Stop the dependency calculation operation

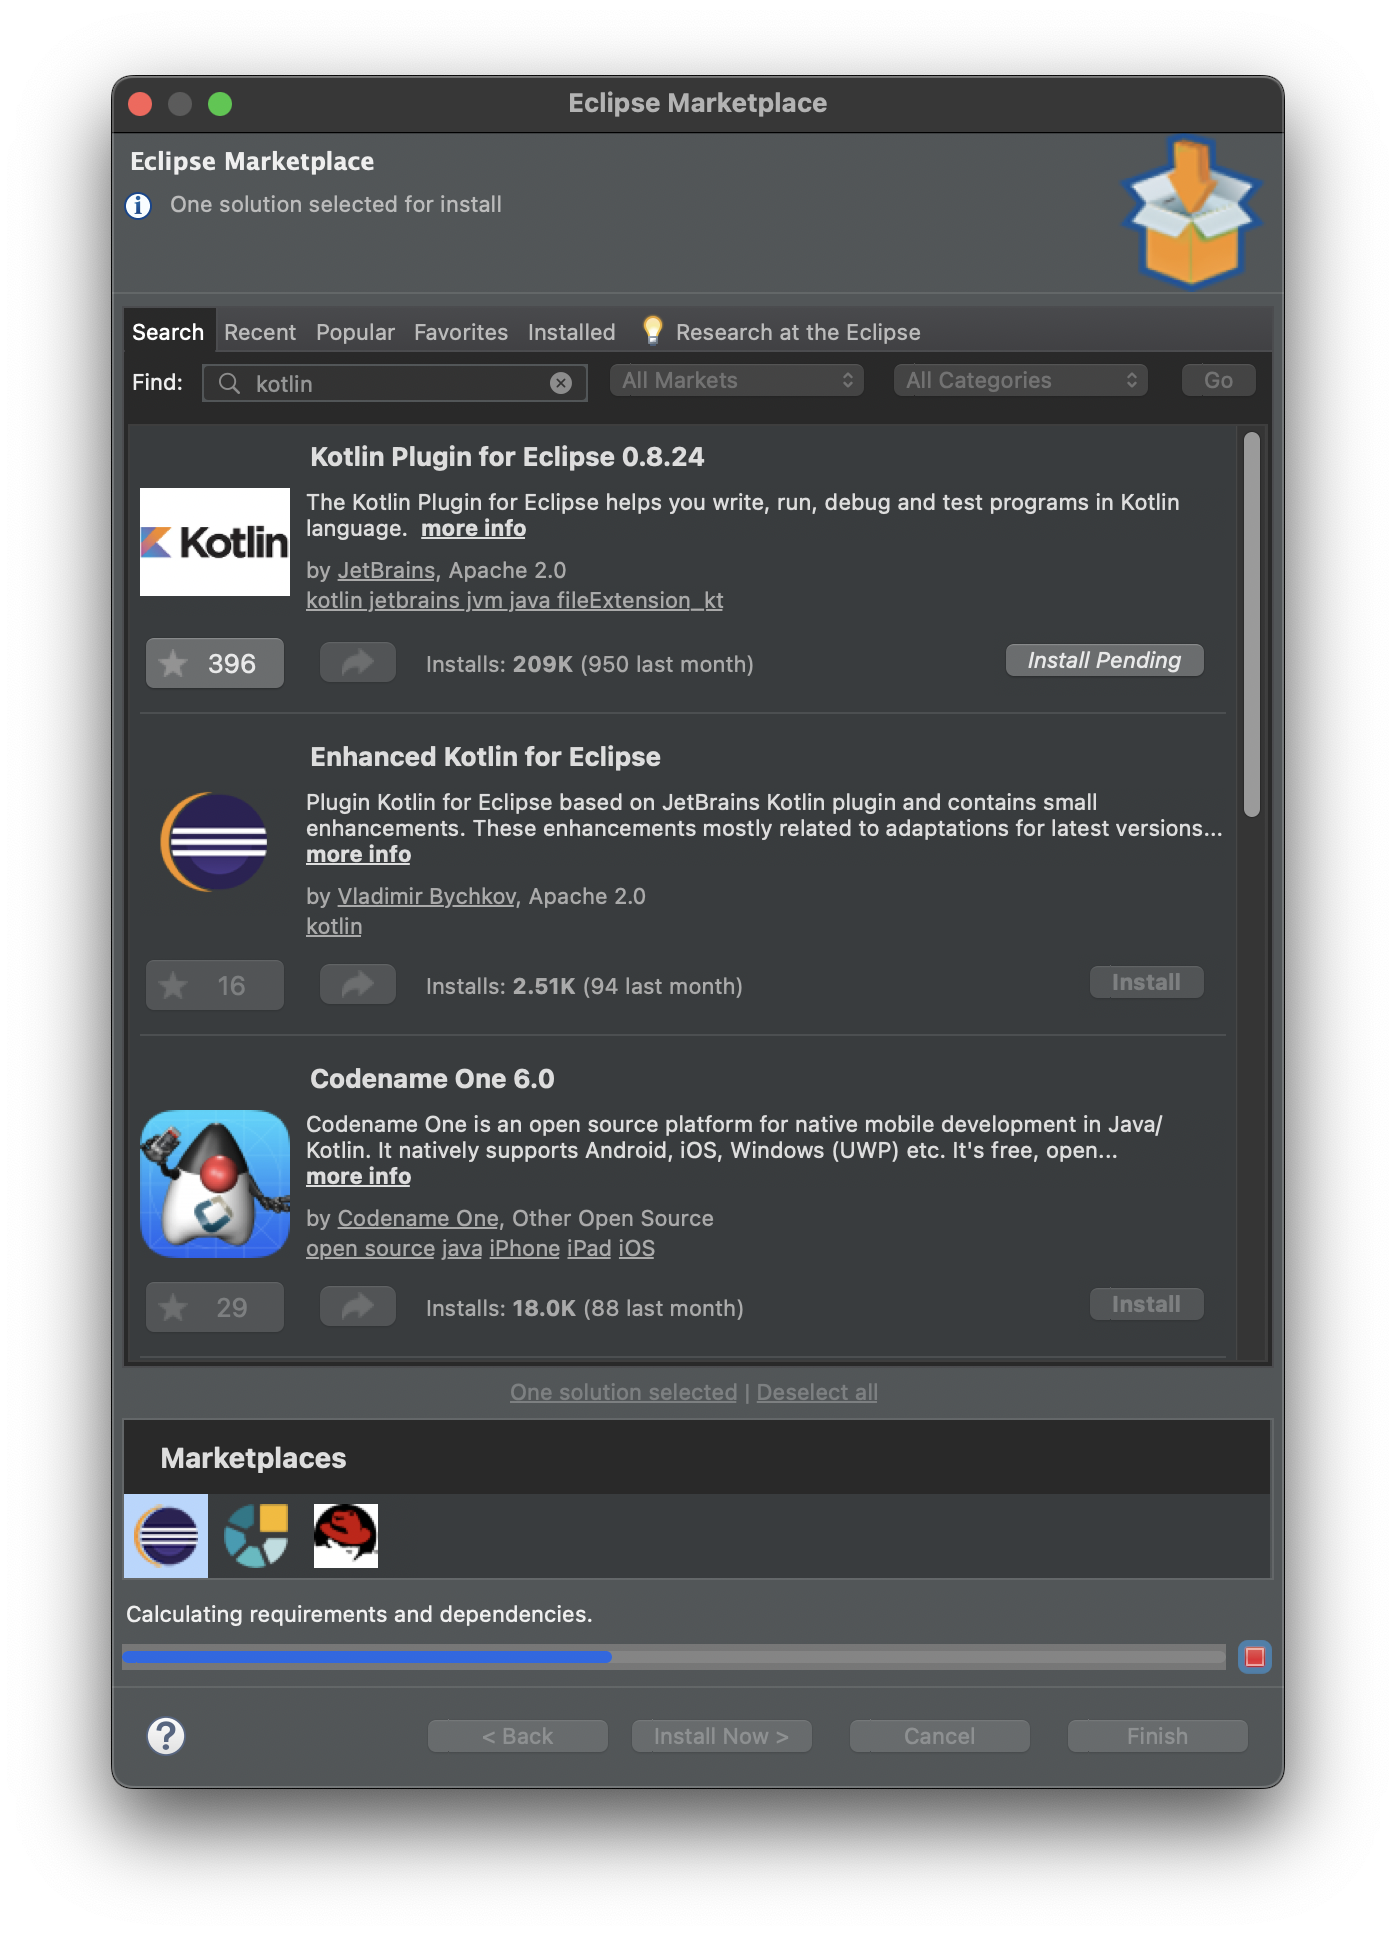1255,1657
